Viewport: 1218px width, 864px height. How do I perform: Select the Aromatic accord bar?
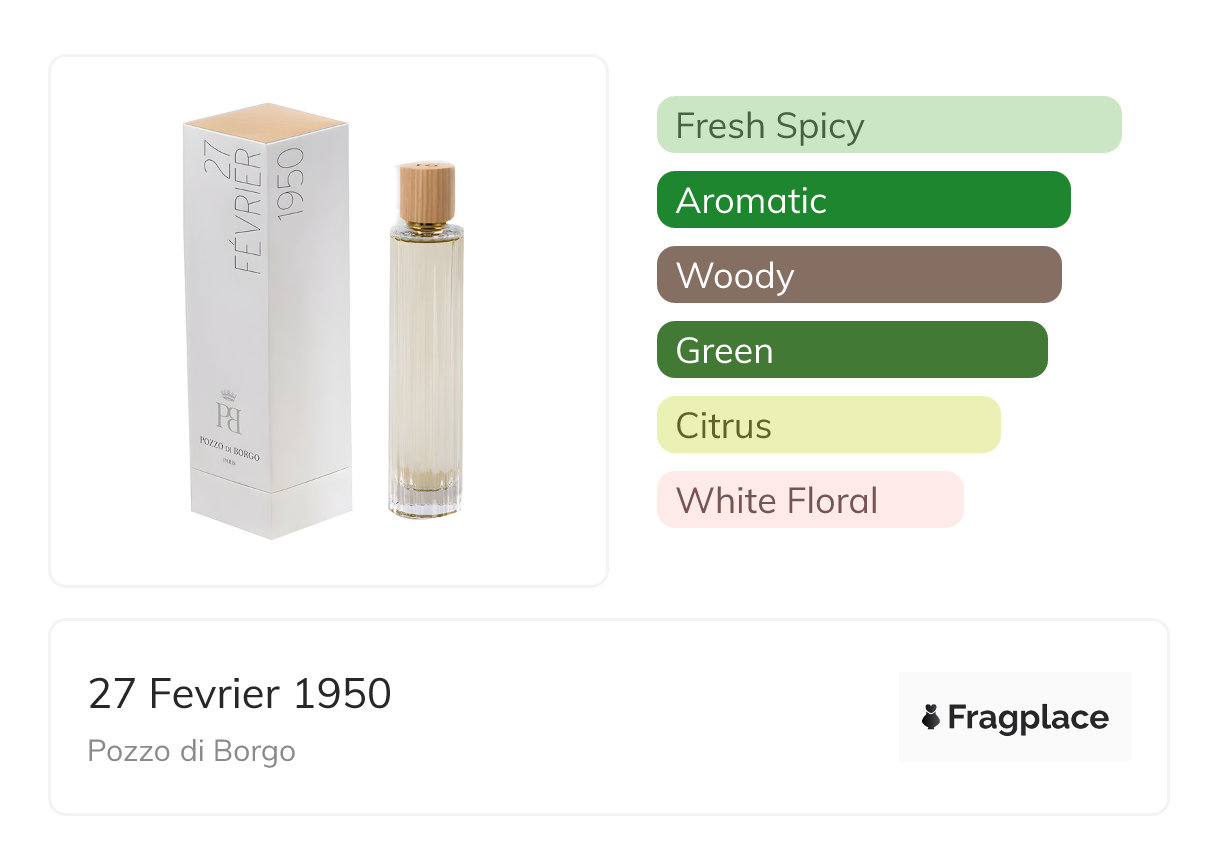(x=863, y=200)
